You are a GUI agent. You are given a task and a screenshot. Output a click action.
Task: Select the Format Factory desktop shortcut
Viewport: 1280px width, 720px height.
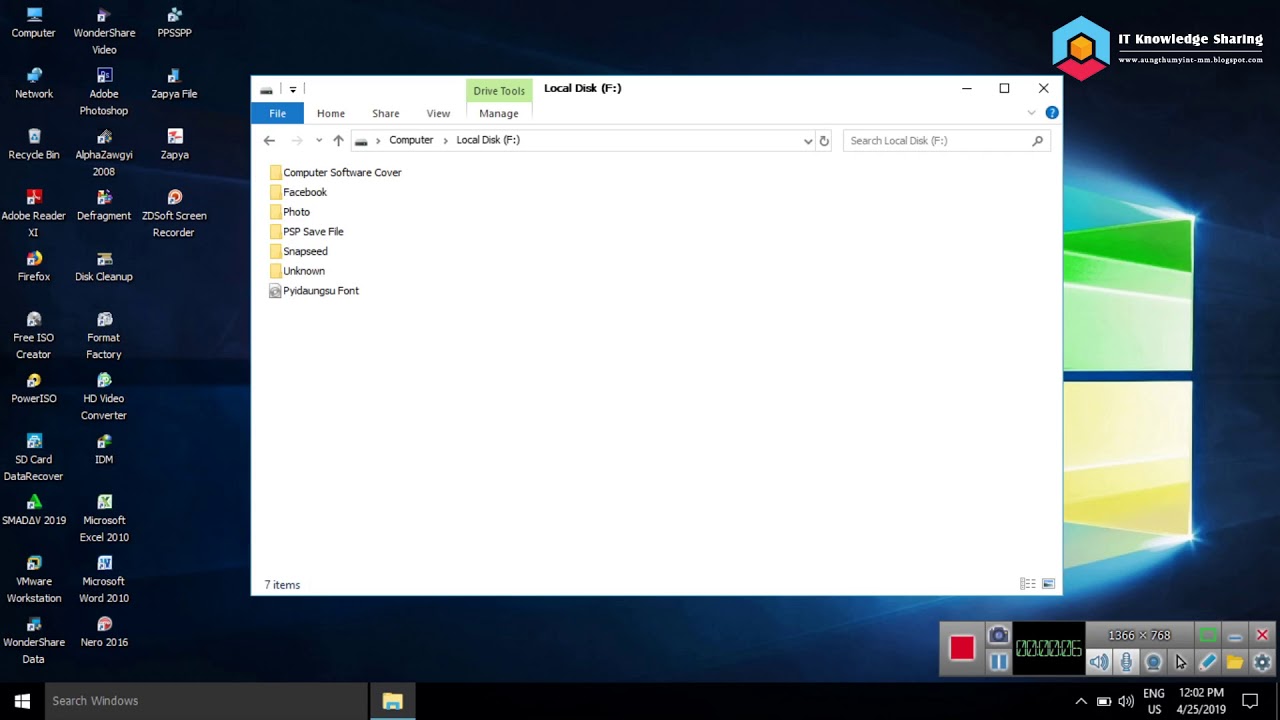tap(104, 336)
